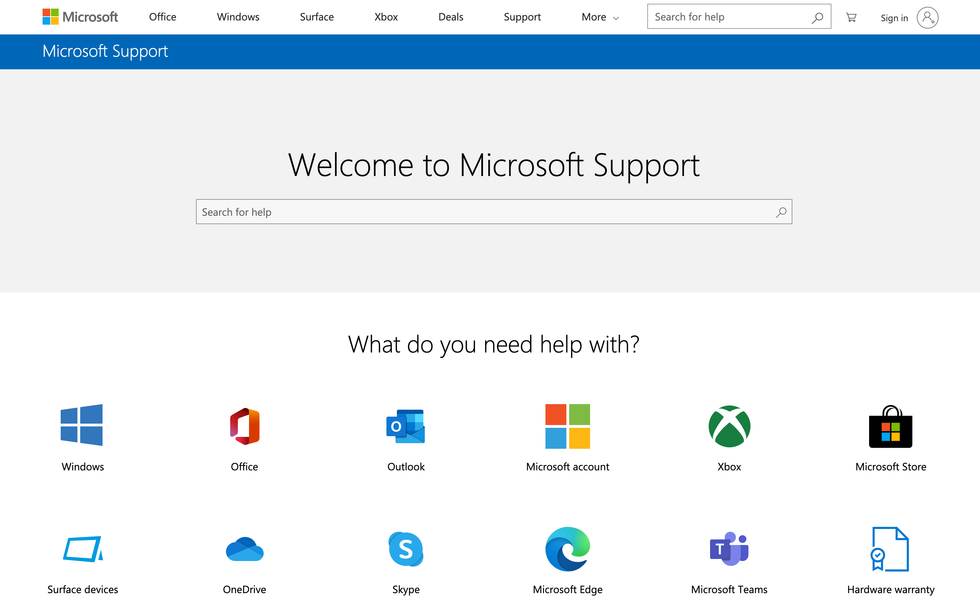
Task: Click the main help search field
Action: tap(493, 211)
